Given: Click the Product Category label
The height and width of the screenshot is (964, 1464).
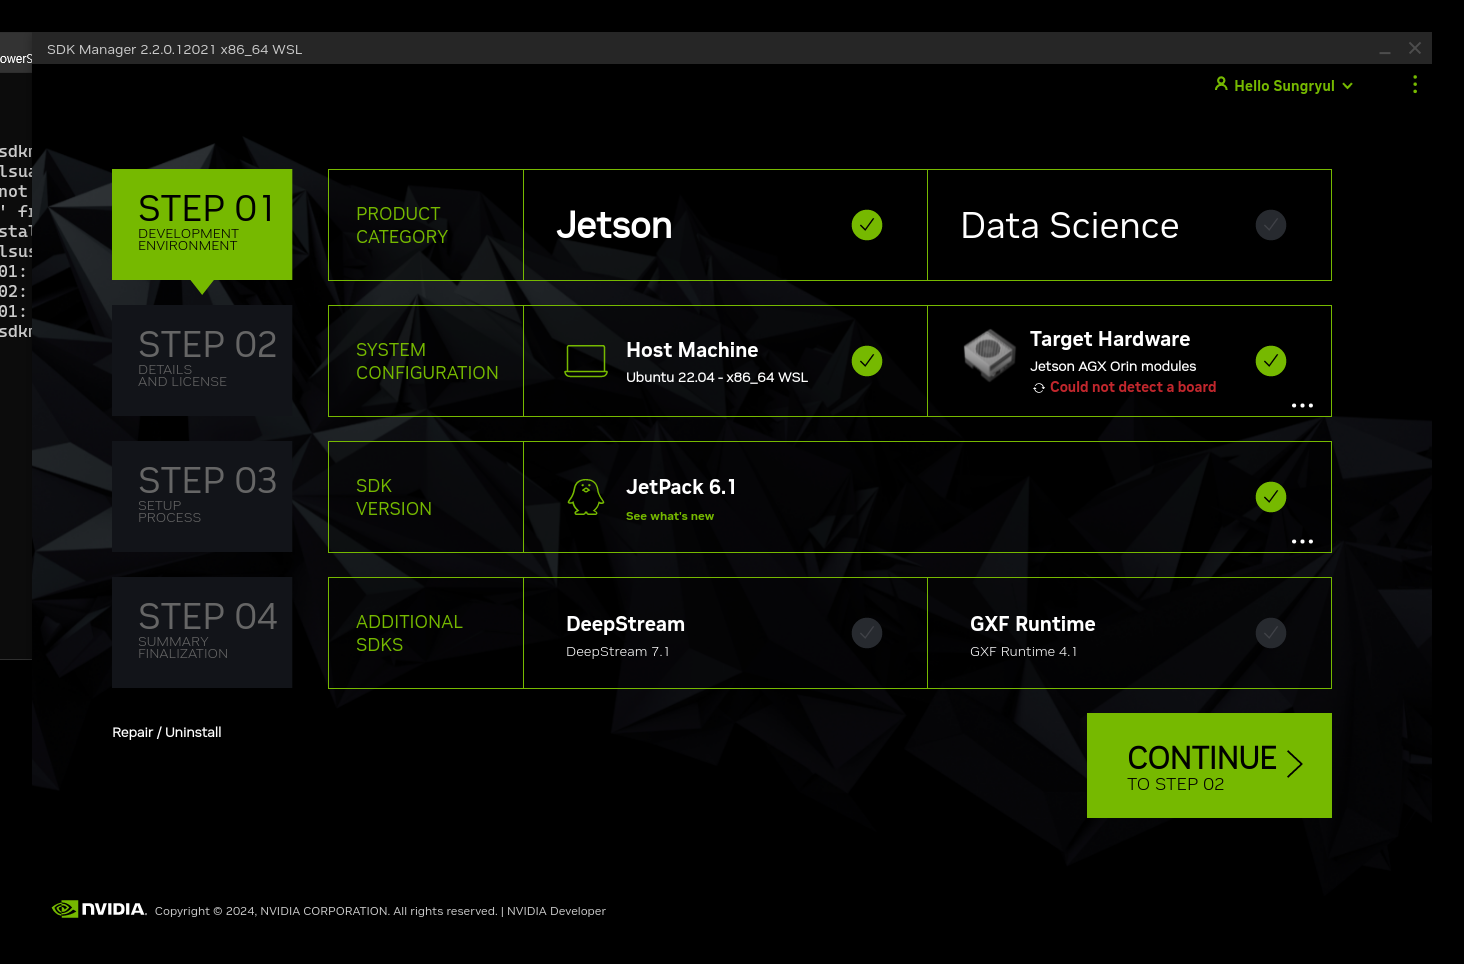Looking at the screenshot, I should (402, 225).
